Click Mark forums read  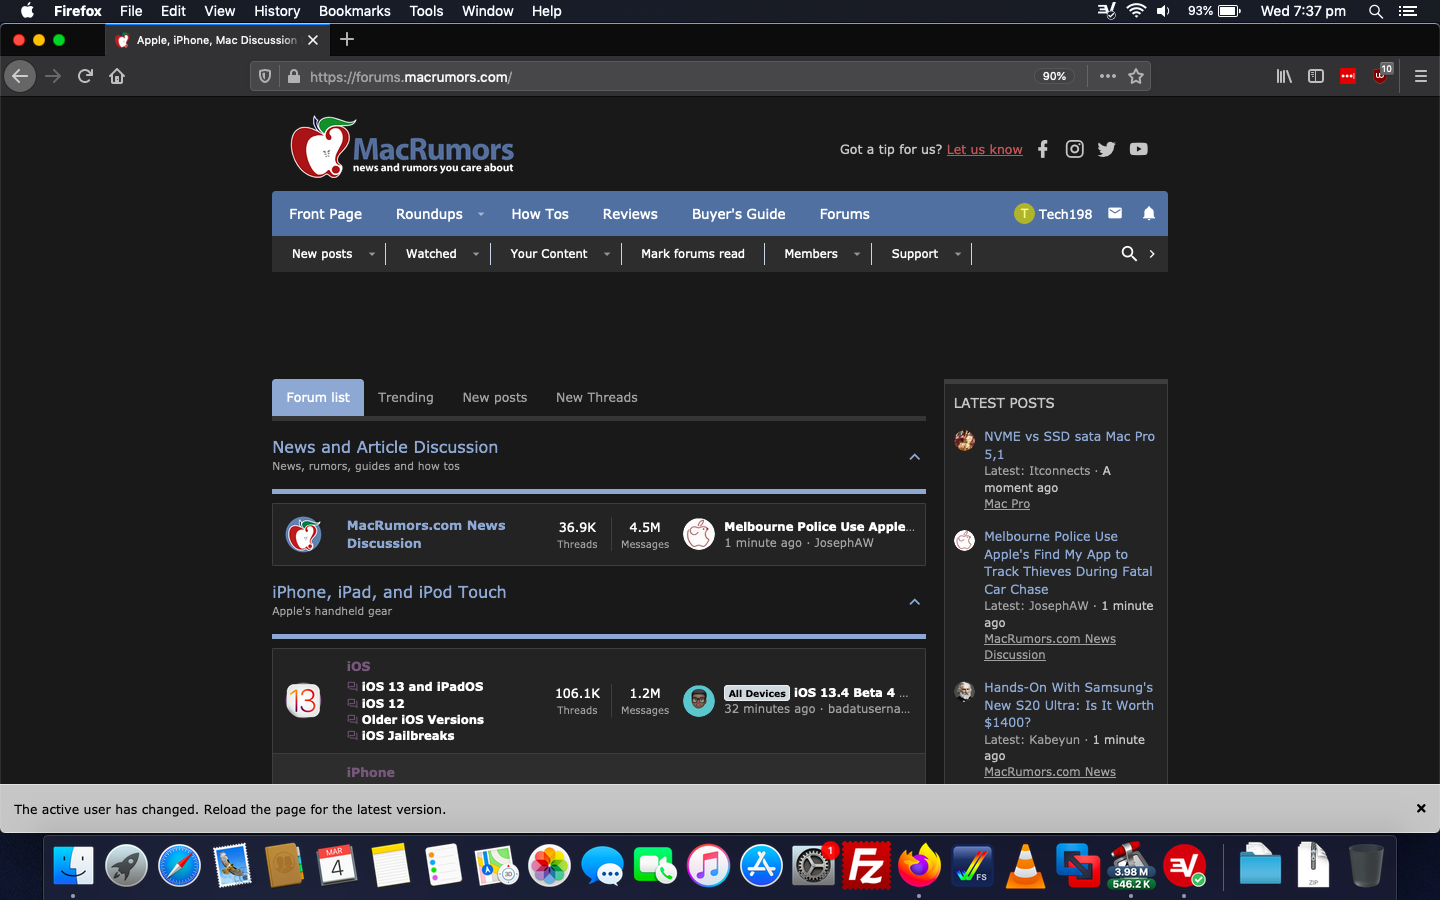click(693, 254)
